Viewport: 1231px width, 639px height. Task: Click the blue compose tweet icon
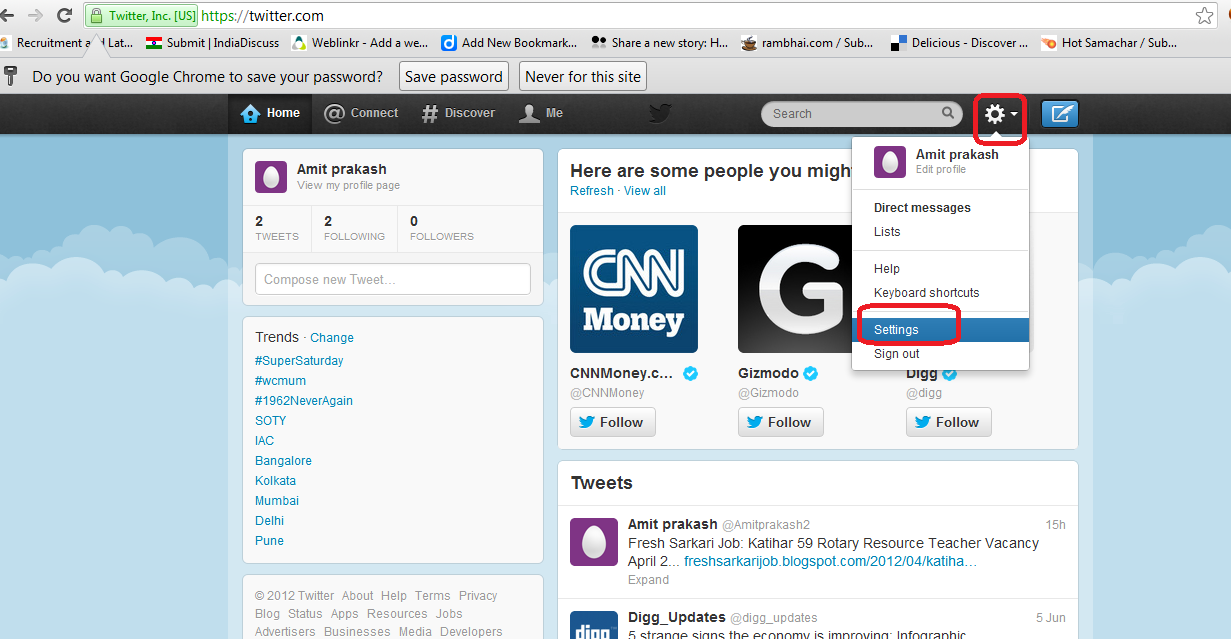click(1060, 114)
